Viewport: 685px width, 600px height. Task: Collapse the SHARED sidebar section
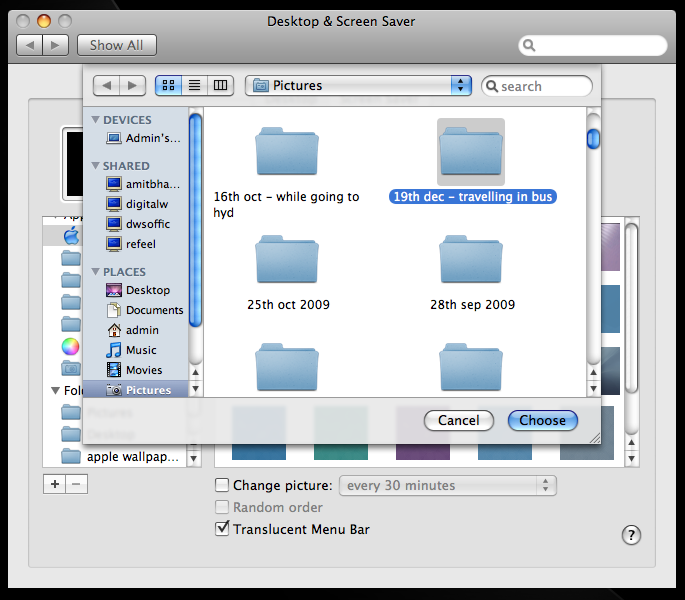(96, 166)
